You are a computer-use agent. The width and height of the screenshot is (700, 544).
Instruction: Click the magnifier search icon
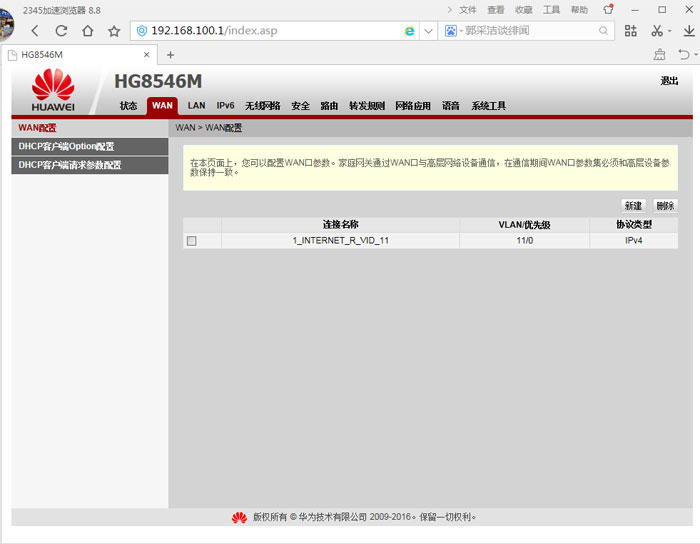tap(603, 31)
